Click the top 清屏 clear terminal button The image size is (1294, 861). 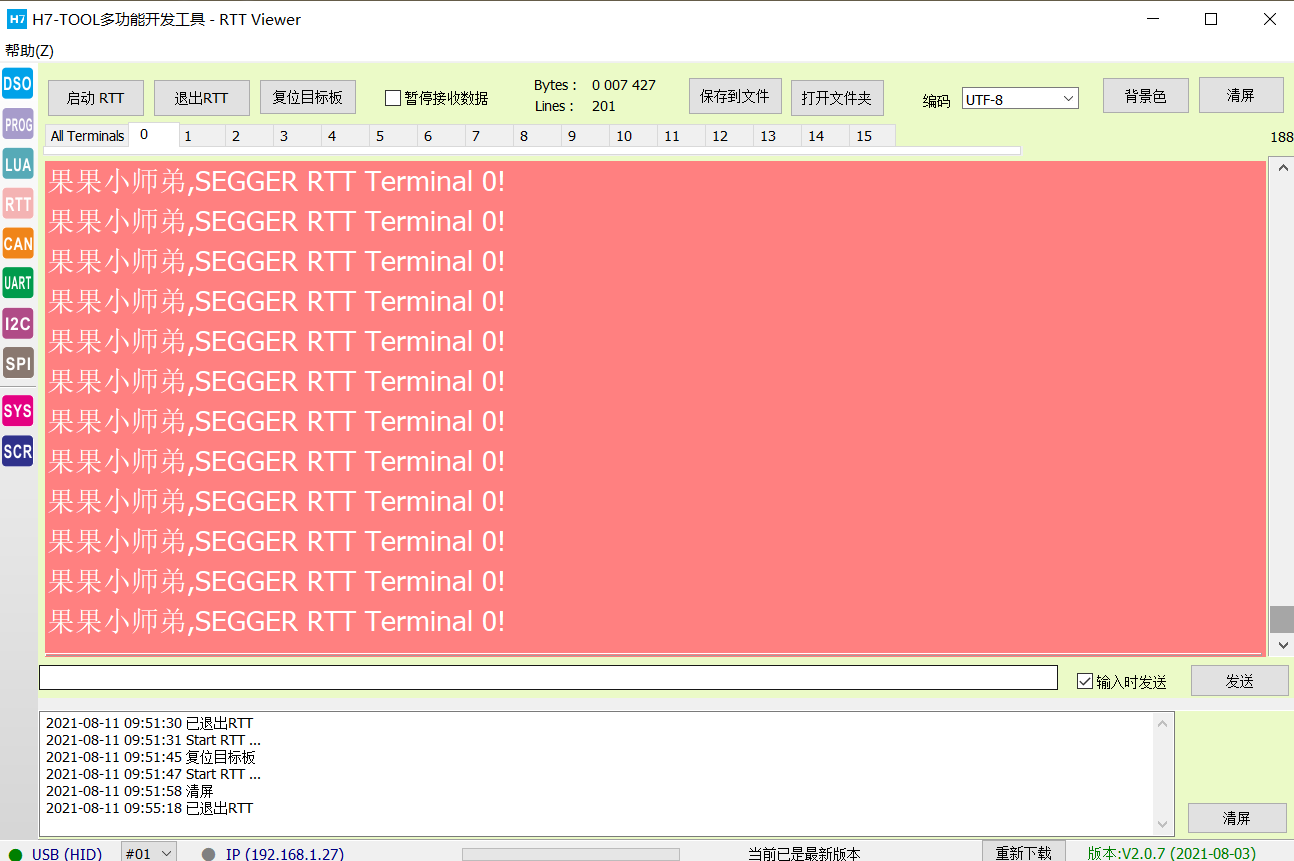[x=1241, y=95]
